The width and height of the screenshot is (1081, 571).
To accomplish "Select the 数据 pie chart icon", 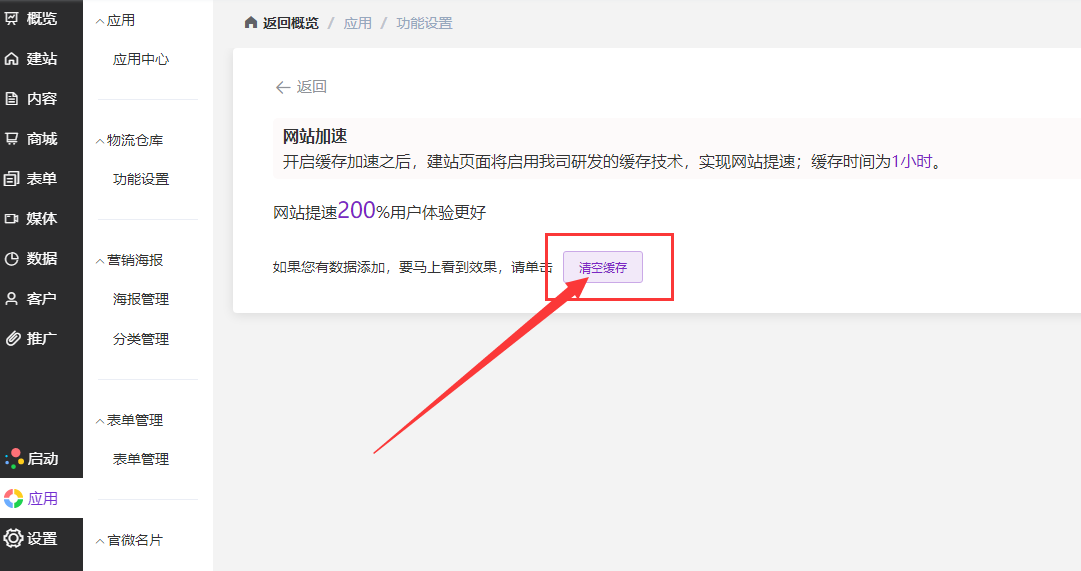I will pyautogui.click(x=12, y=259).
